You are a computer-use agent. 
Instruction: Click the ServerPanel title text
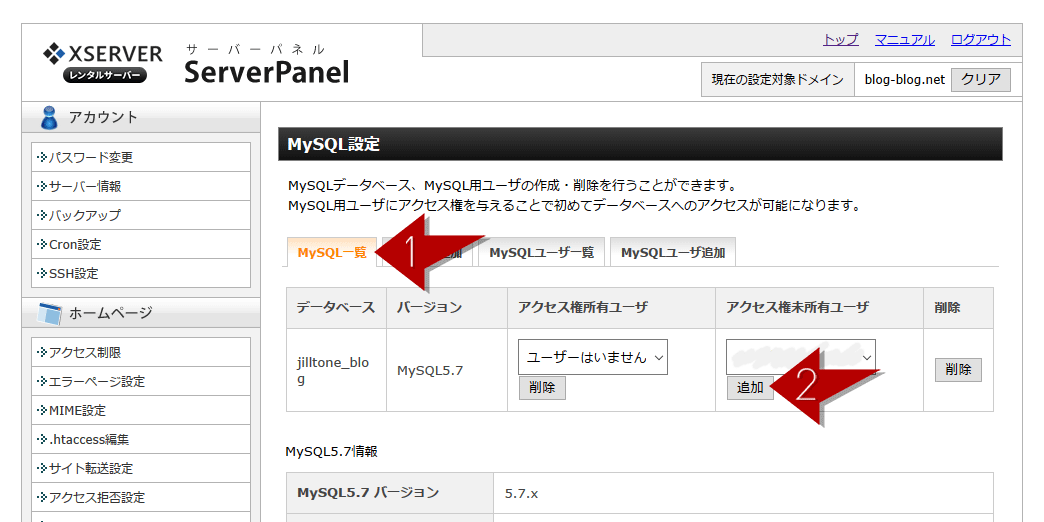[266, 72]
